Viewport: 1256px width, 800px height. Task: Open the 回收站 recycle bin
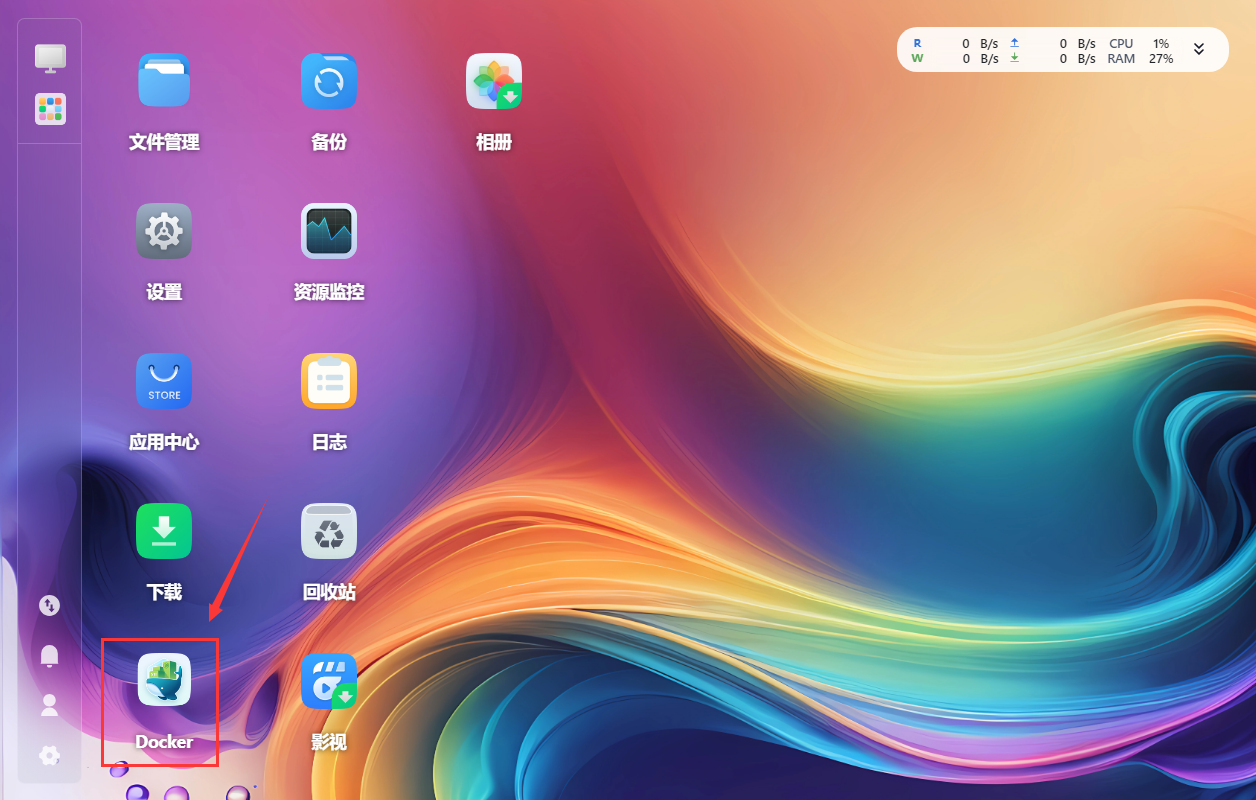pyautogui.click(x=329, y=531)
